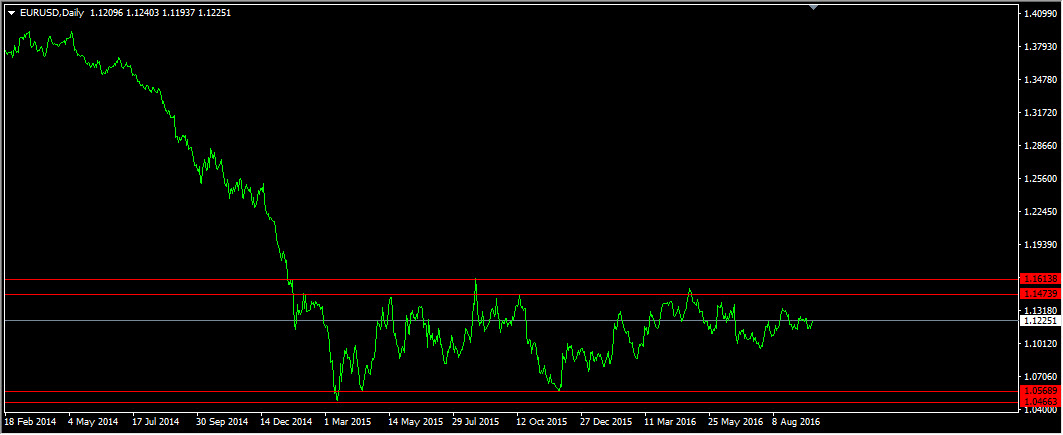1063x435 pixels.
Task: Open the dropdown arrow beside EURUSD,Daily
Action: coord(11,13)
